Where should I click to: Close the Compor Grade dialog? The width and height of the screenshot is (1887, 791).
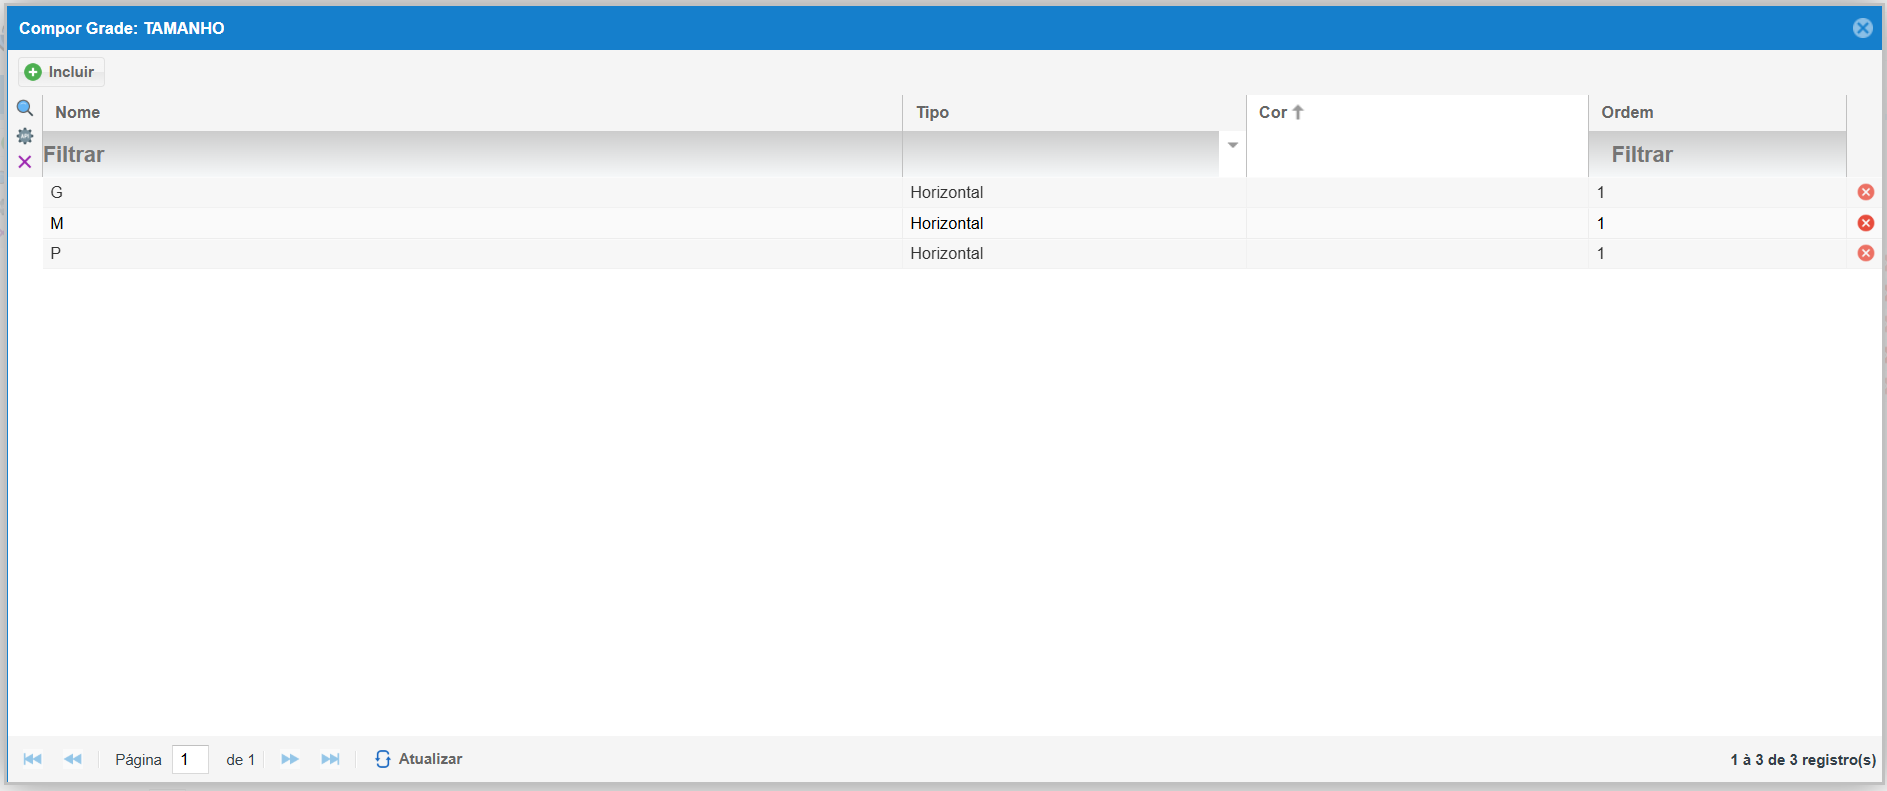pos(1862,28)
